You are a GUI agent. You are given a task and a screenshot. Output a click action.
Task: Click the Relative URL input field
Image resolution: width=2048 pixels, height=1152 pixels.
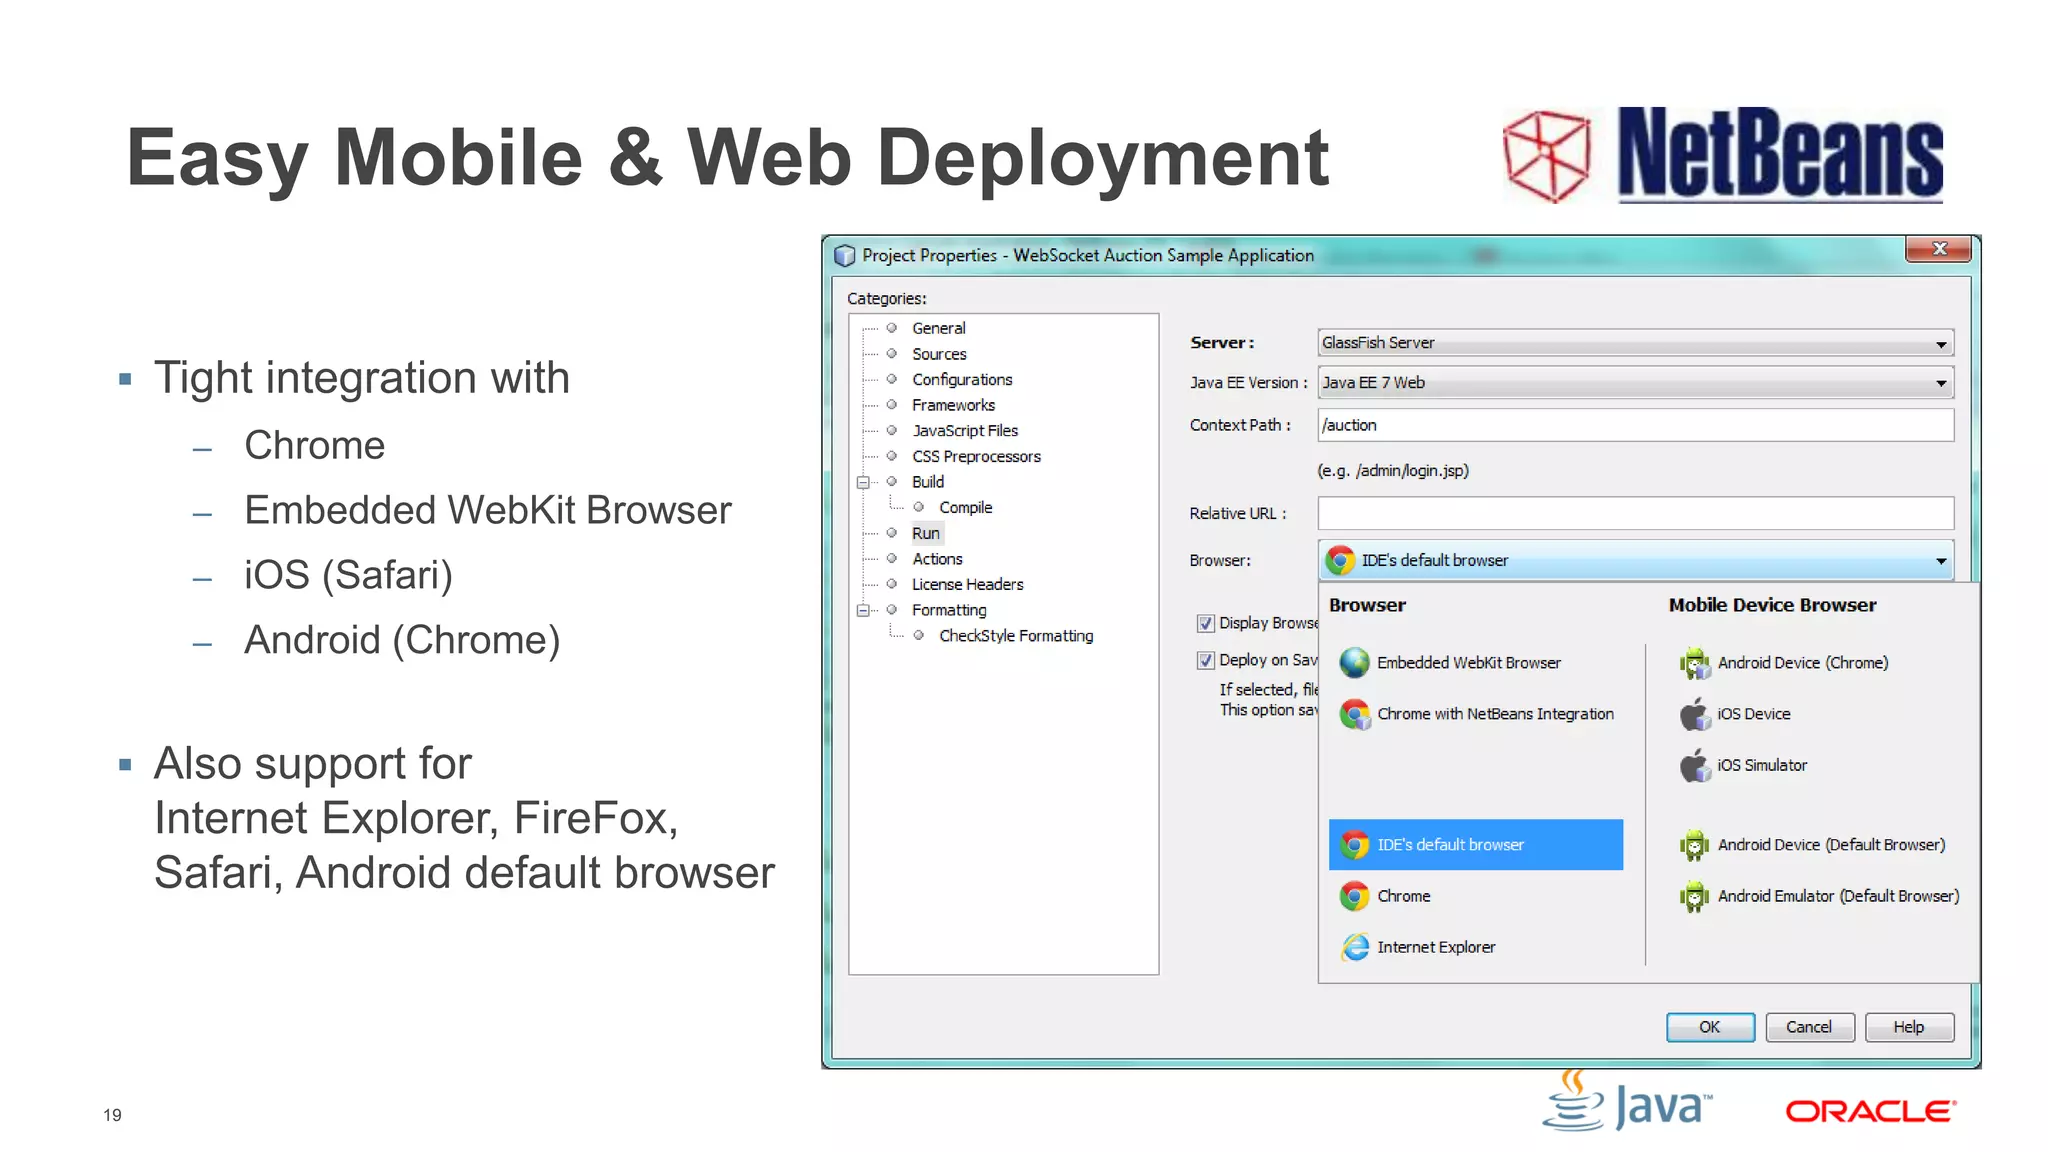coord(1636,513)
